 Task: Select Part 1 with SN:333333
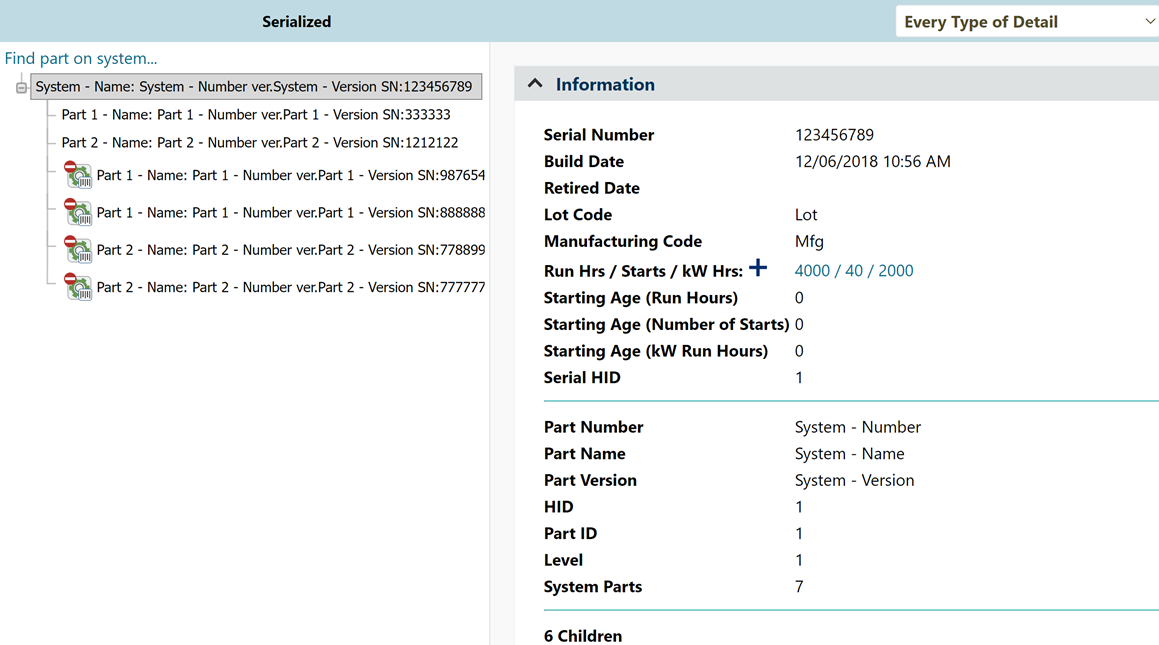coord(256,115)
